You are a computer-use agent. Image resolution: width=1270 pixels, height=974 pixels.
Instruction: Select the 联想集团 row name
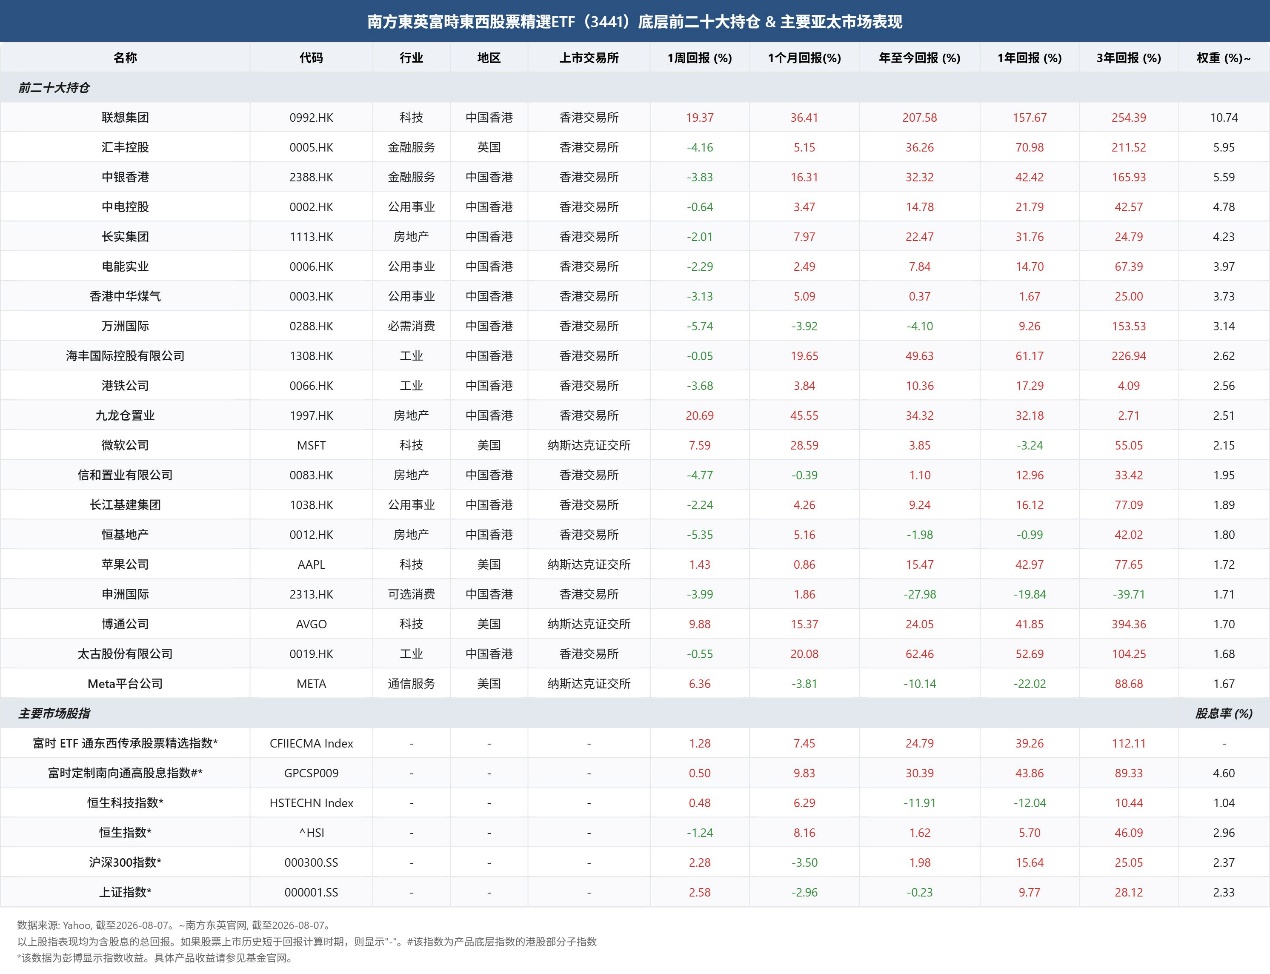[x=125, y=118]
